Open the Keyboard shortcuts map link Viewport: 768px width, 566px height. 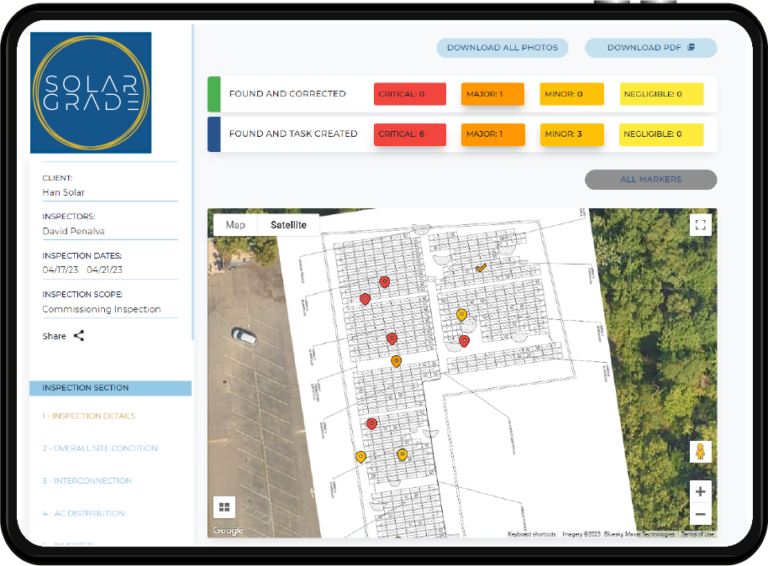(531, 534)
